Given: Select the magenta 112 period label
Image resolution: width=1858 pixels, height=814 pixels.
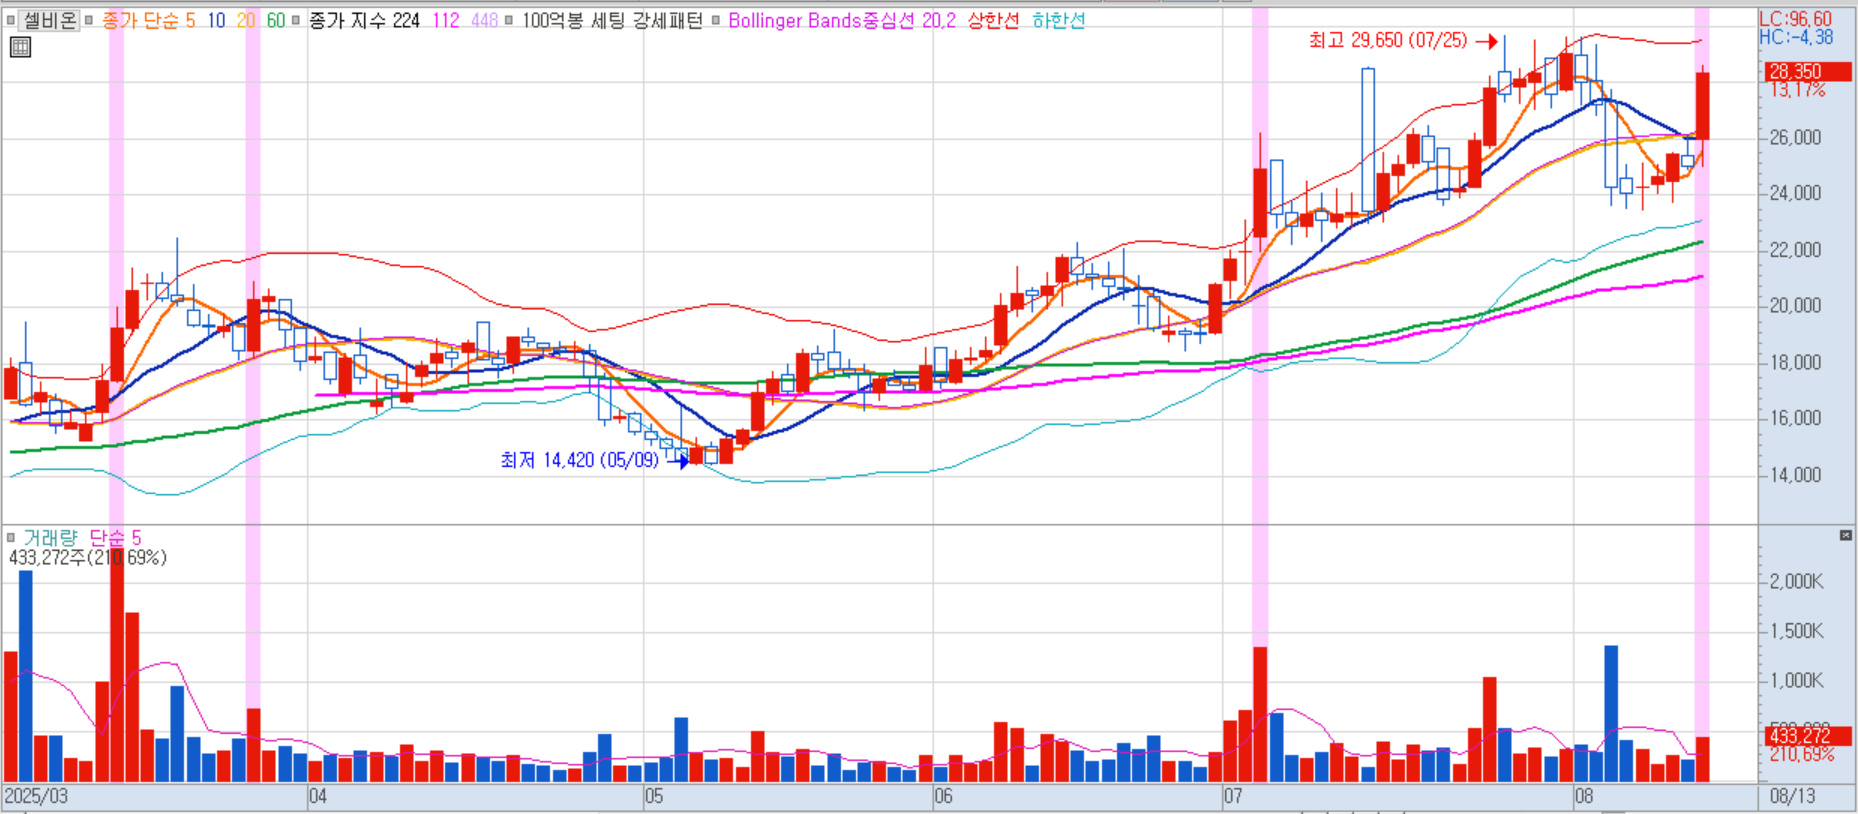Looking at the screenshot, I should click(445, 20).
